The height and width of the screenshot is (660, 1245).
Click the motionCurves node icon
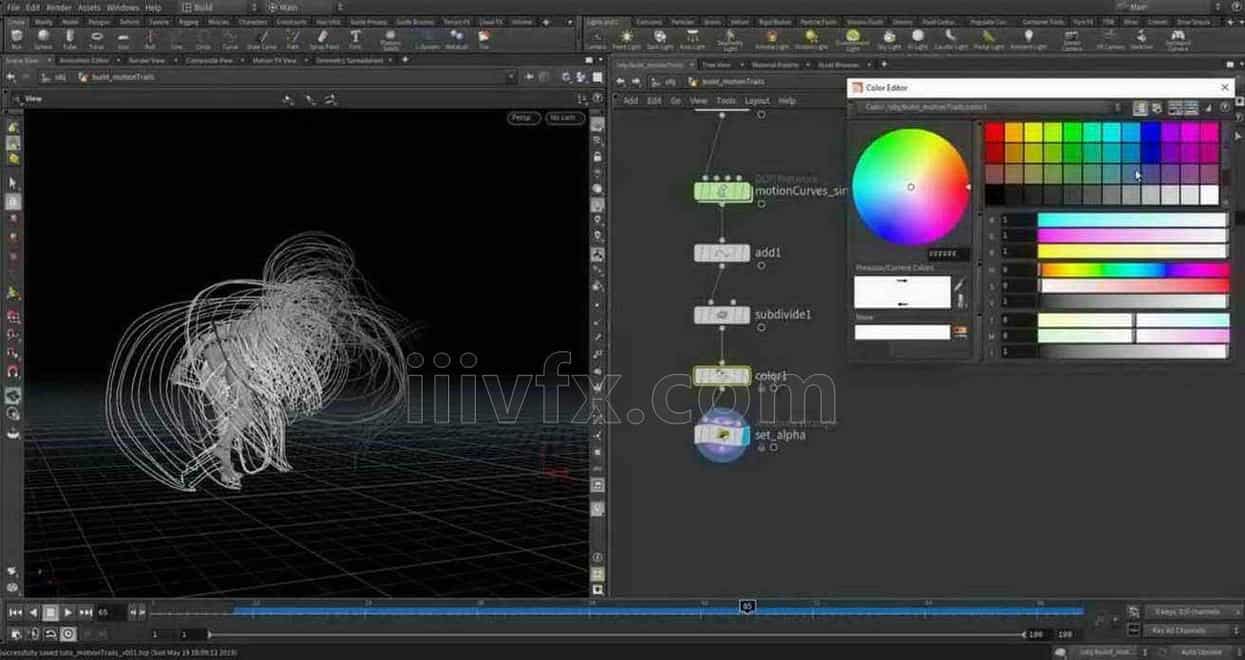pos(722,190)
